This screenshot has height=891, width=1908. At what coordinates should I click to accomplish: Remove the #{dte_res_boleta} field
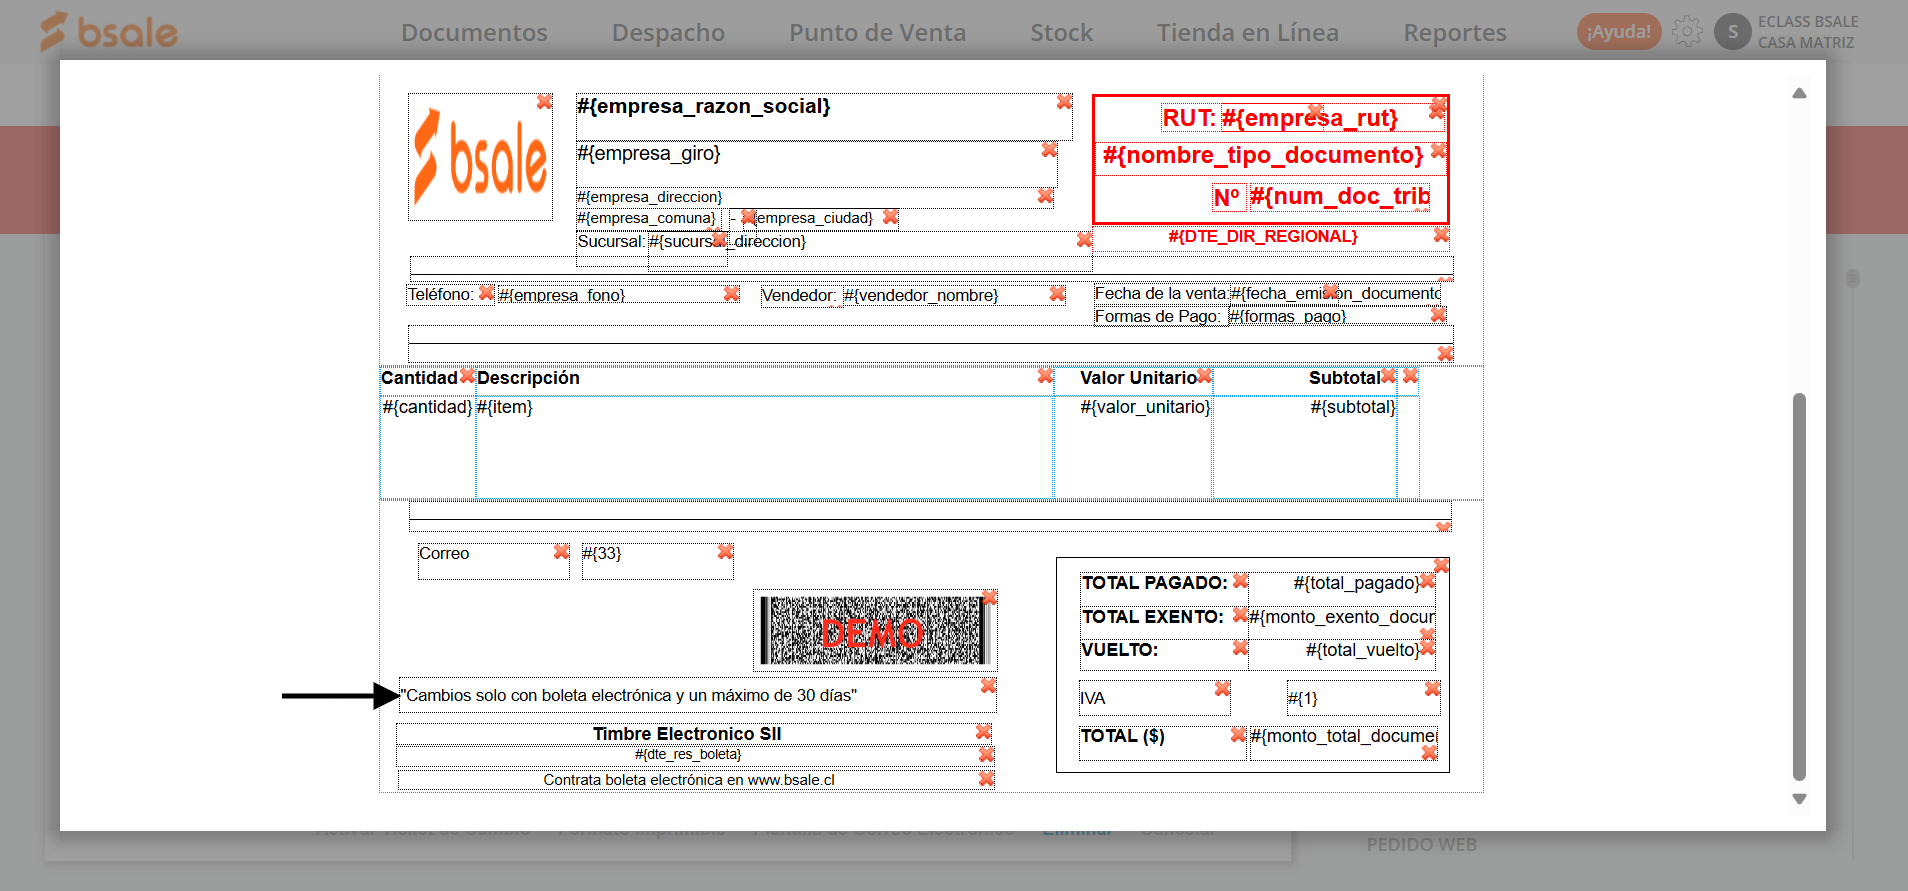[986, 755]
